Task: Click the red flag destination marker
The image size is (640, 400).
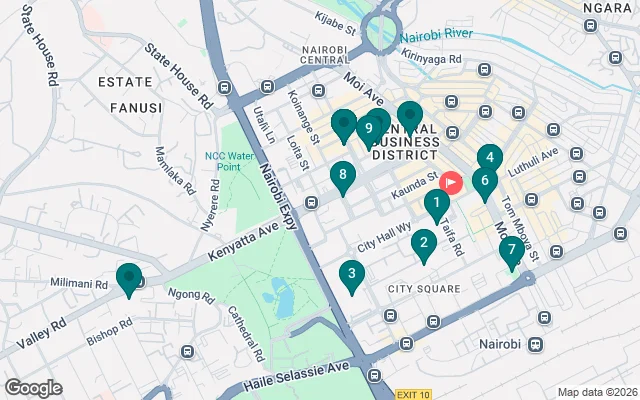Action: tap(451, 182)
